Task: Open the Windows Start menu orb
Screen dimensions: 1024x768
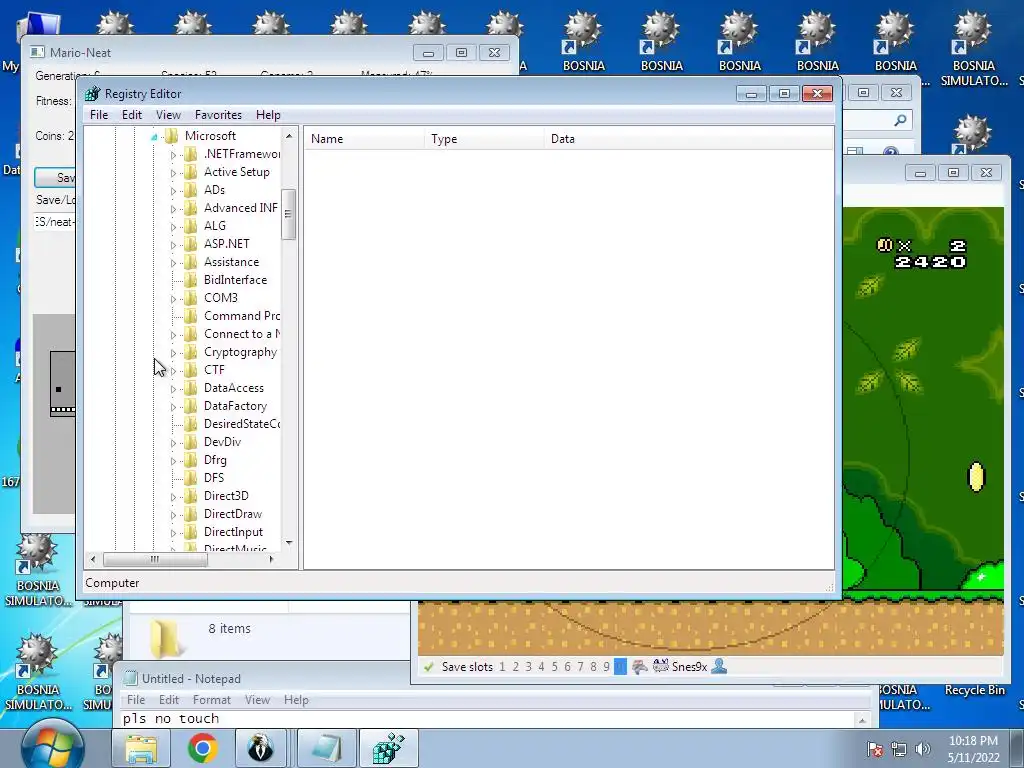Action: 52,747
